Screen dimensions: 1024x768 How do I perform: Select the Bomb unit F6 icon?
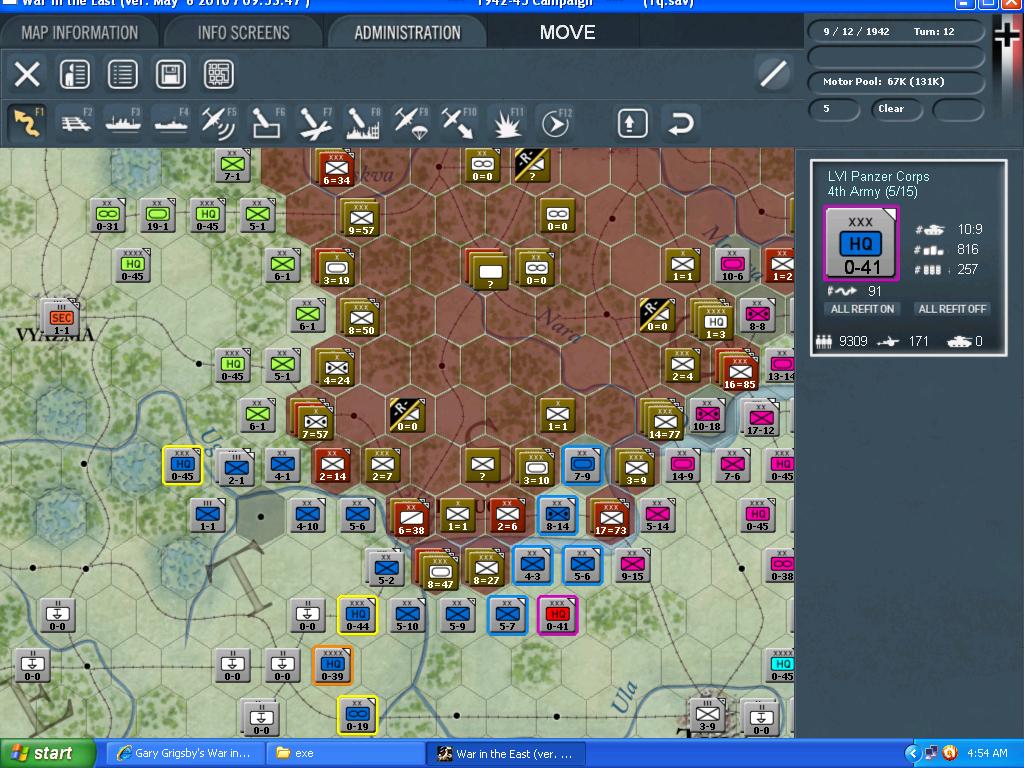pyautogui.click(x=266, y=123)
